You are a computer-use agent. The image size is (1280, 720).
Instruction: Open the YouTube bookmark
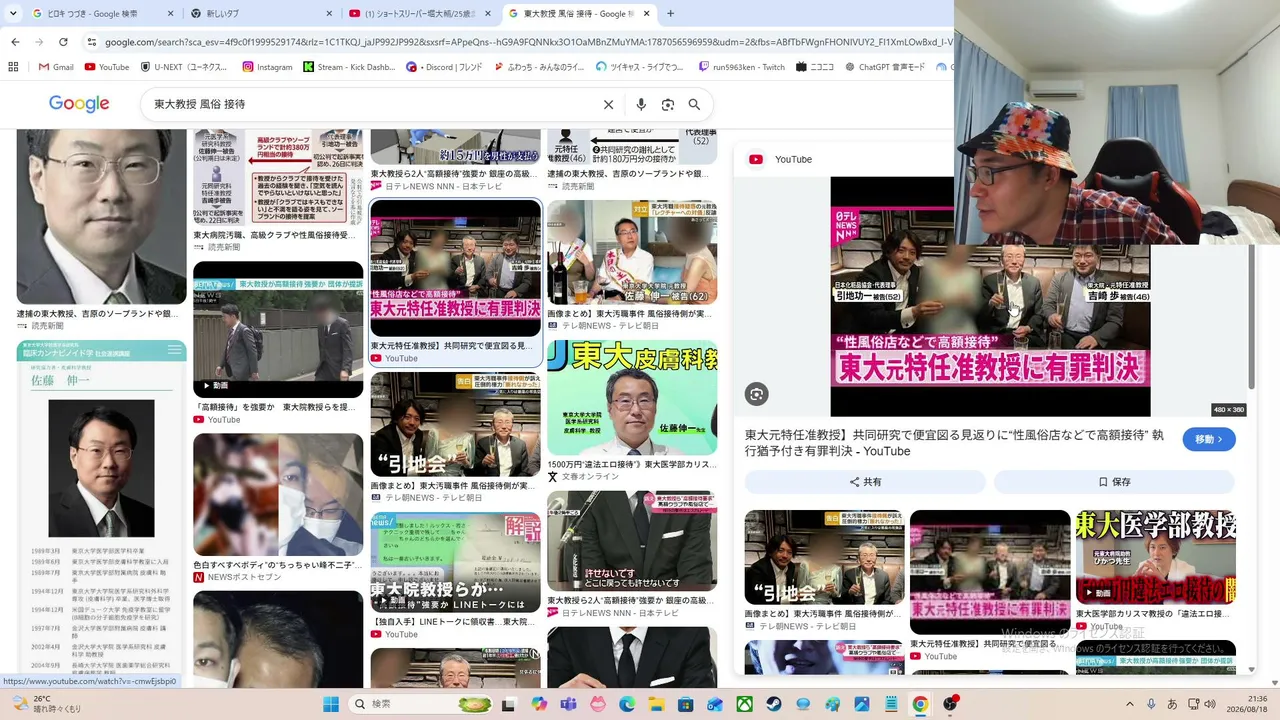pos(107,67)
